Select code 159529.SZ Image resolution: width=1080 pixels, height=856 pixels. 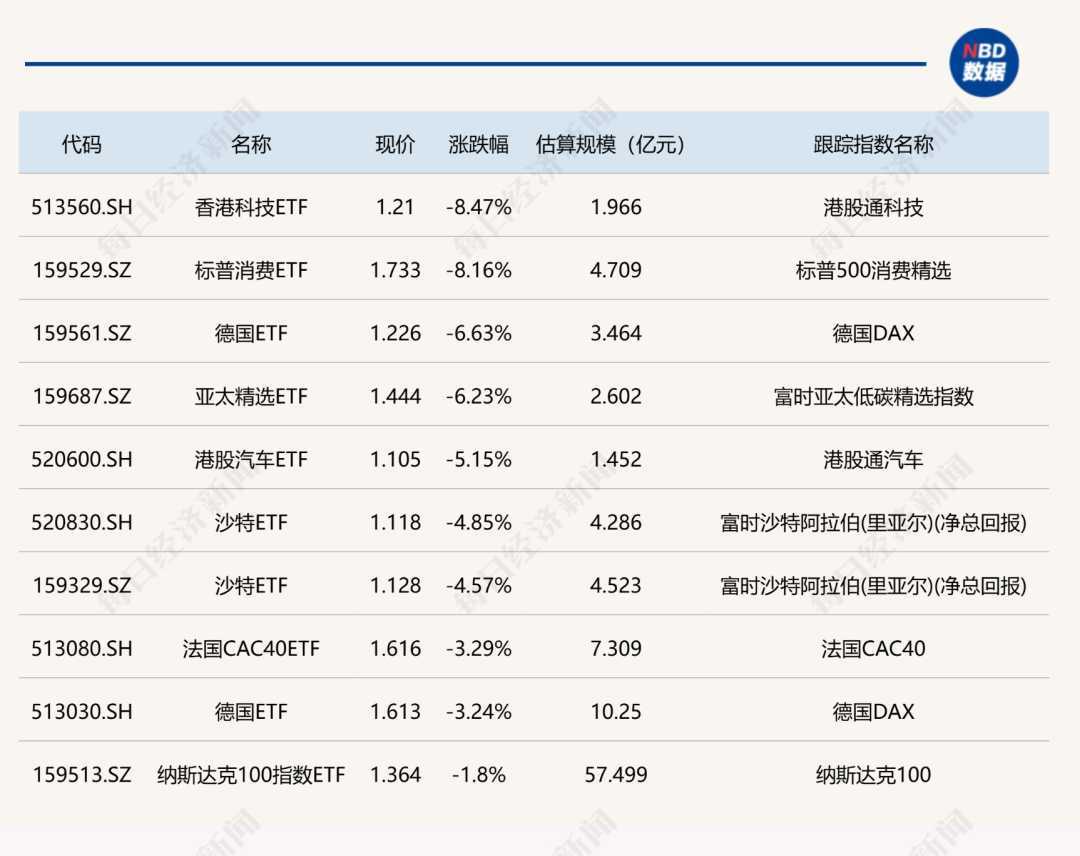[81, 270]
